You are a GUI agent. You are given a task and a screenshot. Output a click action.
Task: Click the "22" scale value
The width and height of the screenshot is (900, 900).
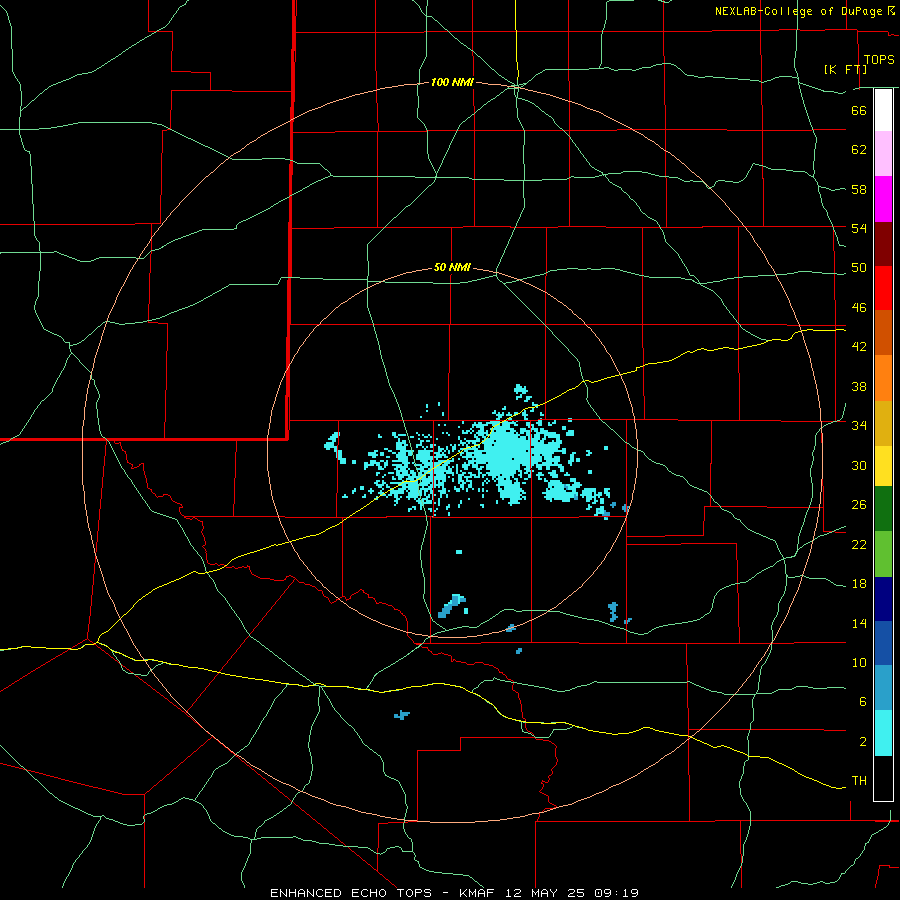coord(859,544)
